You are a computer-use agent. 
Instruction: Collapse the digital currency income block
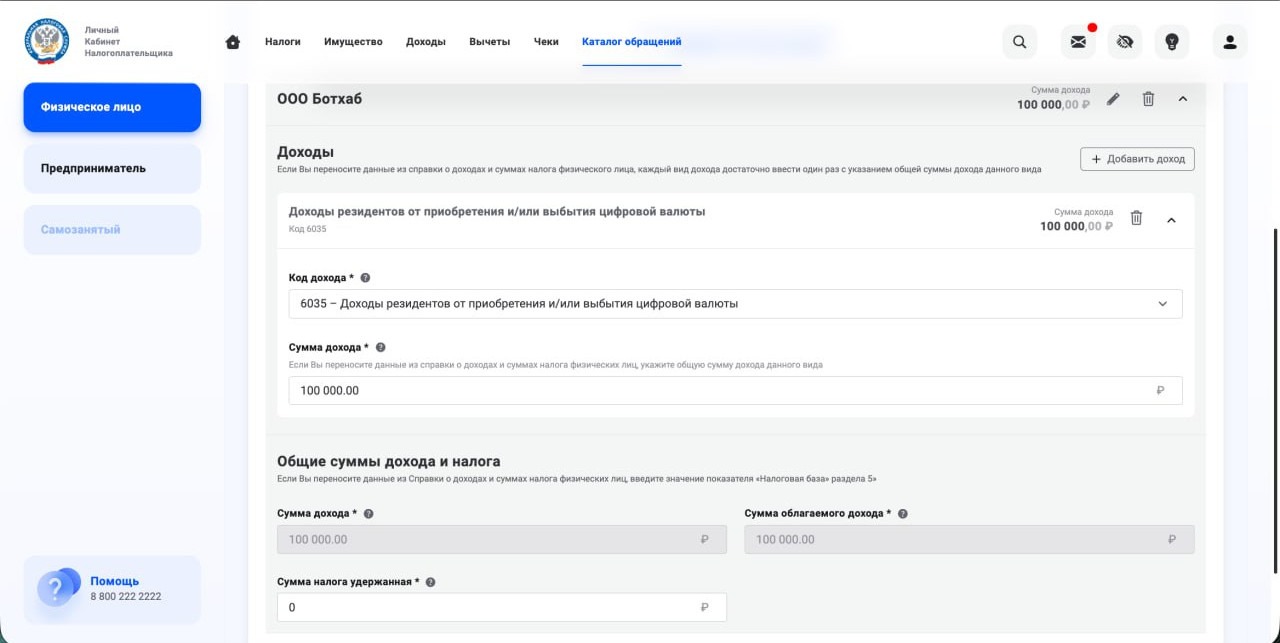[1171, 220]
